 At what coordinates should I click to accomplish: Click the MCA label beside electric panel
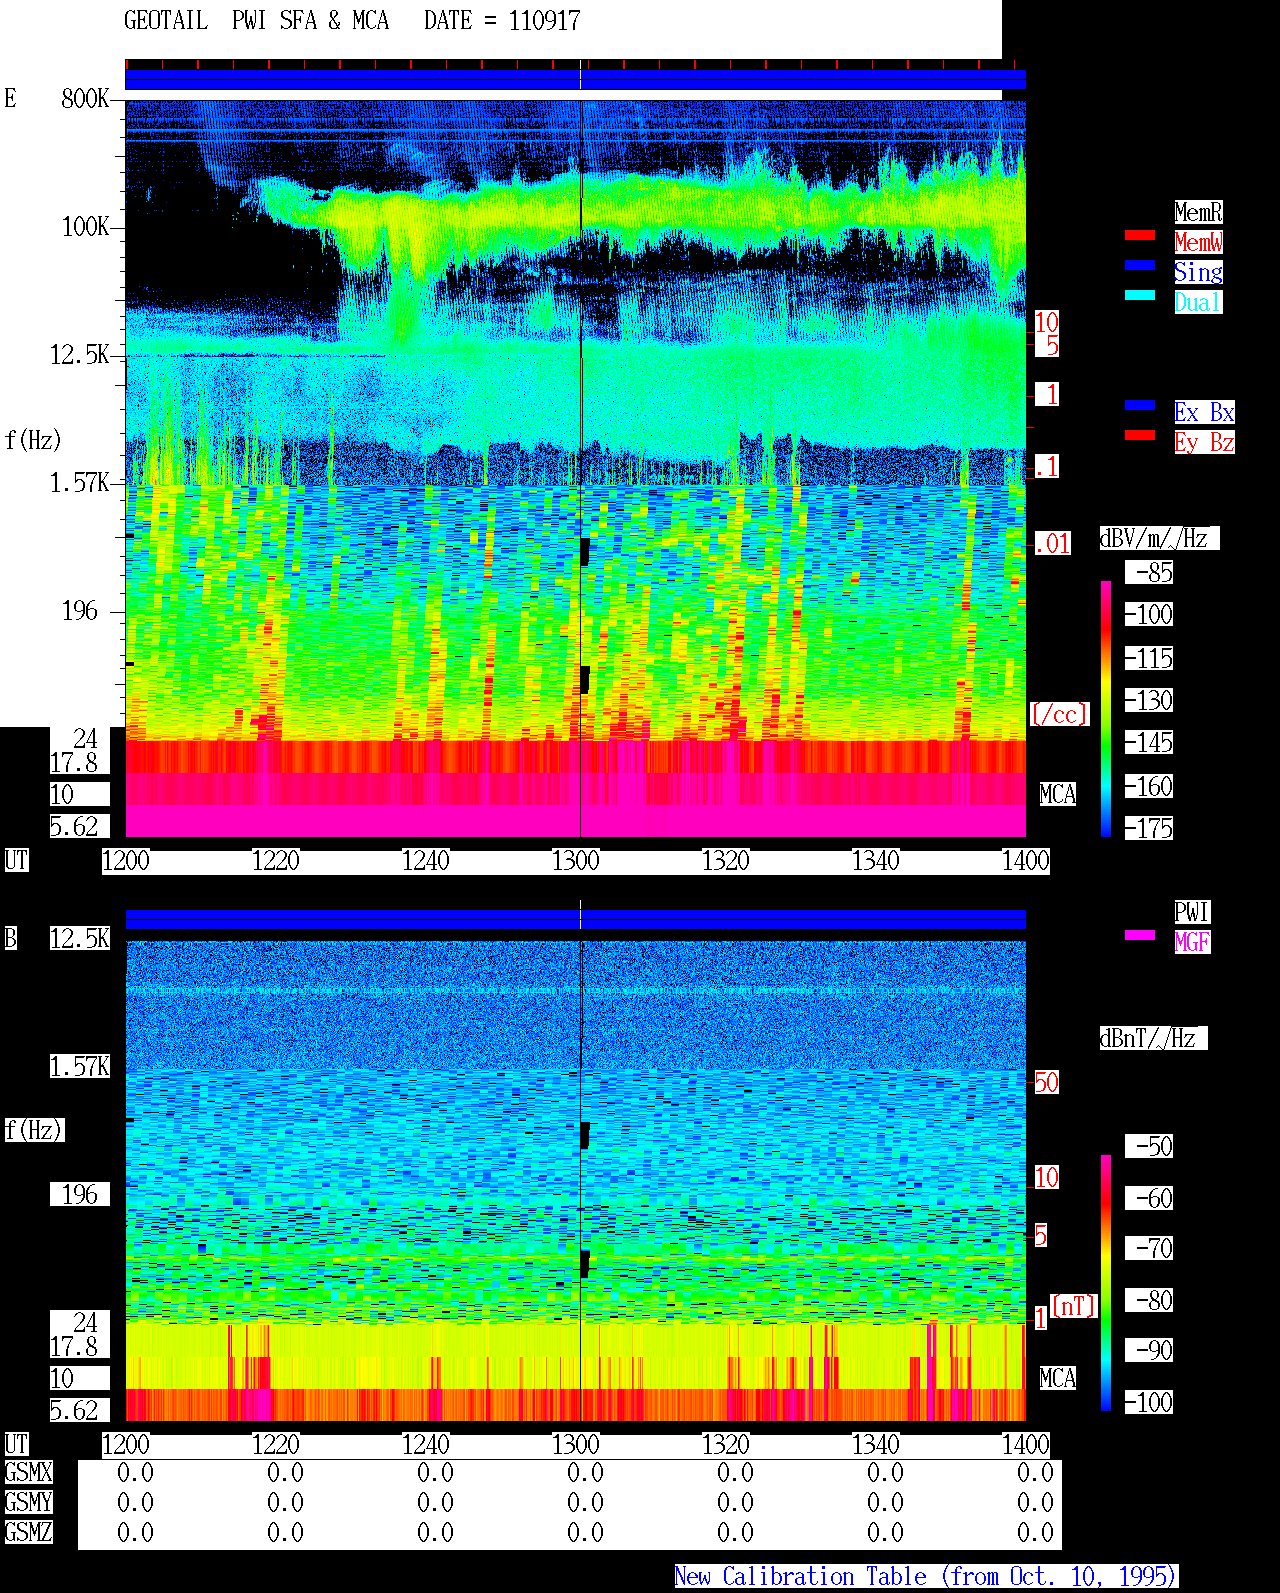coord(1058,794)
